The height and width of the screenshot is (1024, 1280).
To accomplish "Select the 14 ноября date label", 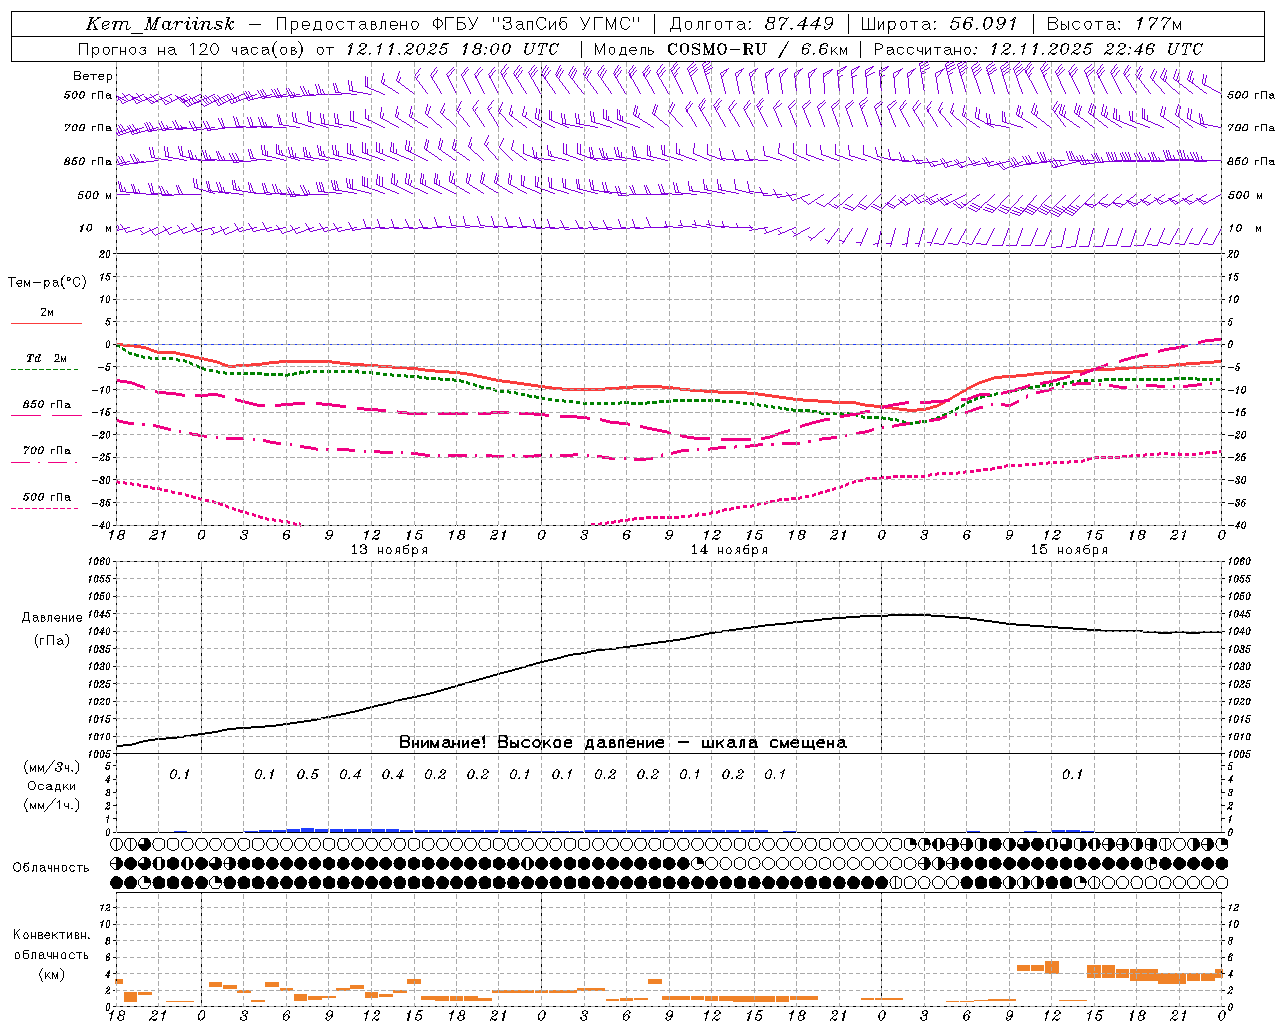I will click(x=729, y=550).
